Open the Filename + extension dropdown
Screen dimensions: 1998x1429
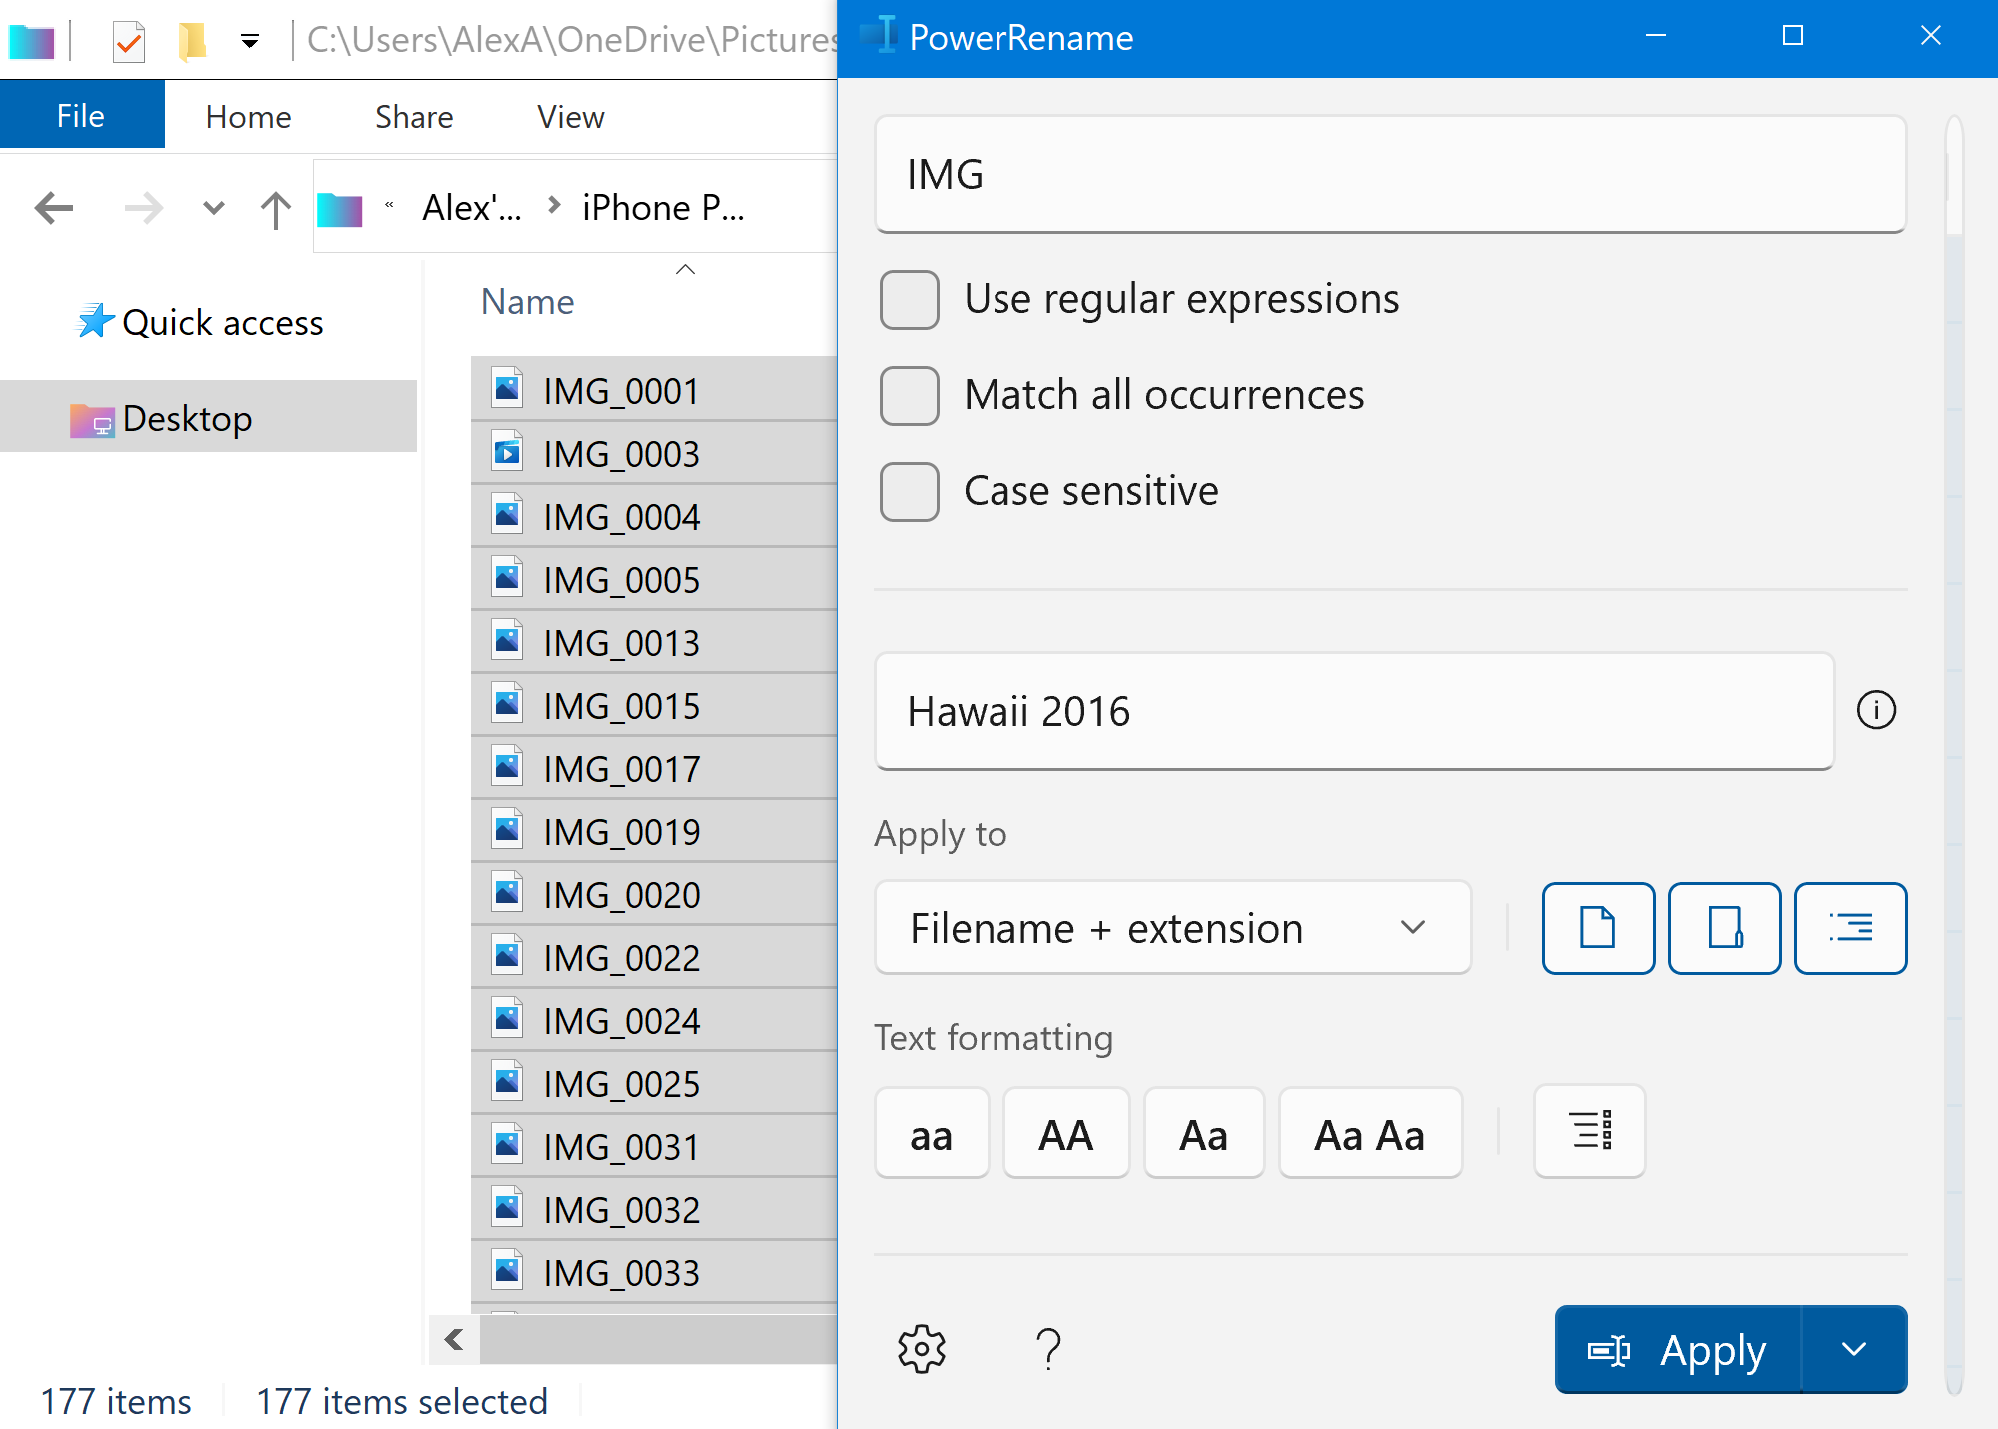pyautogui.click(x=1172, y=928)
